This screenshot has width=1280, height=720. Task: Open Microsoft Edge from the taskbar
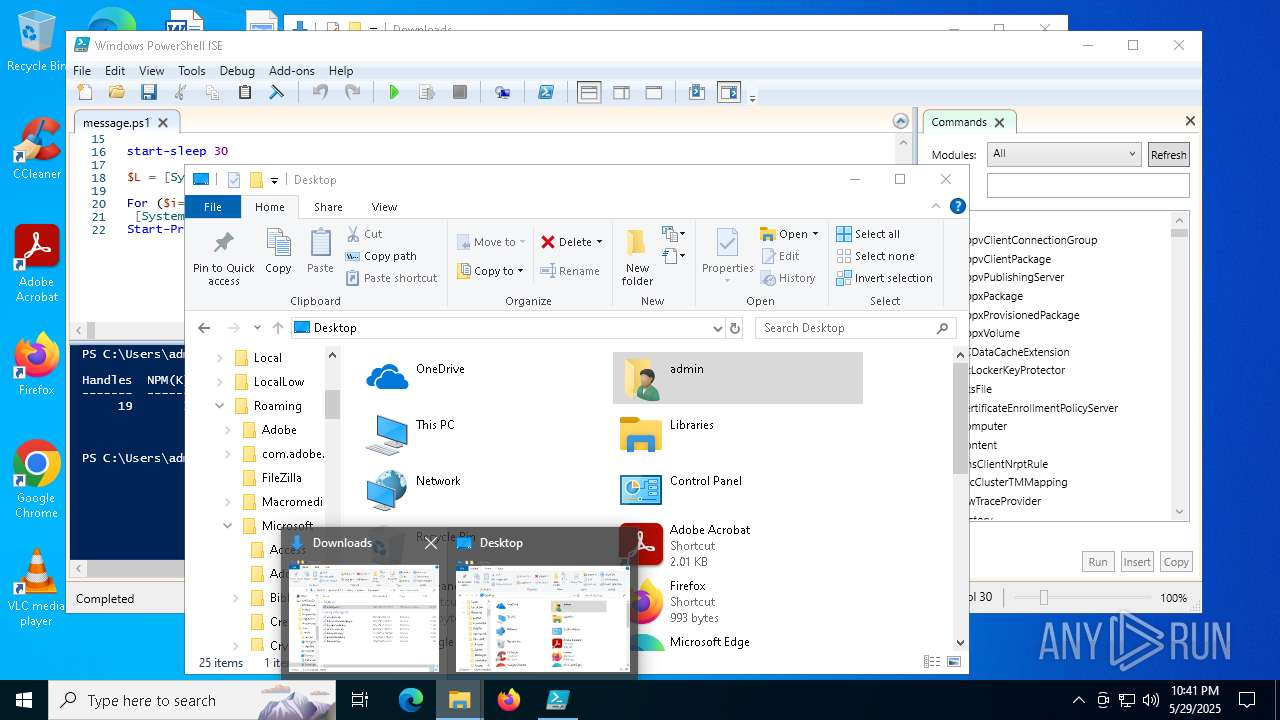tap(411, 700)
